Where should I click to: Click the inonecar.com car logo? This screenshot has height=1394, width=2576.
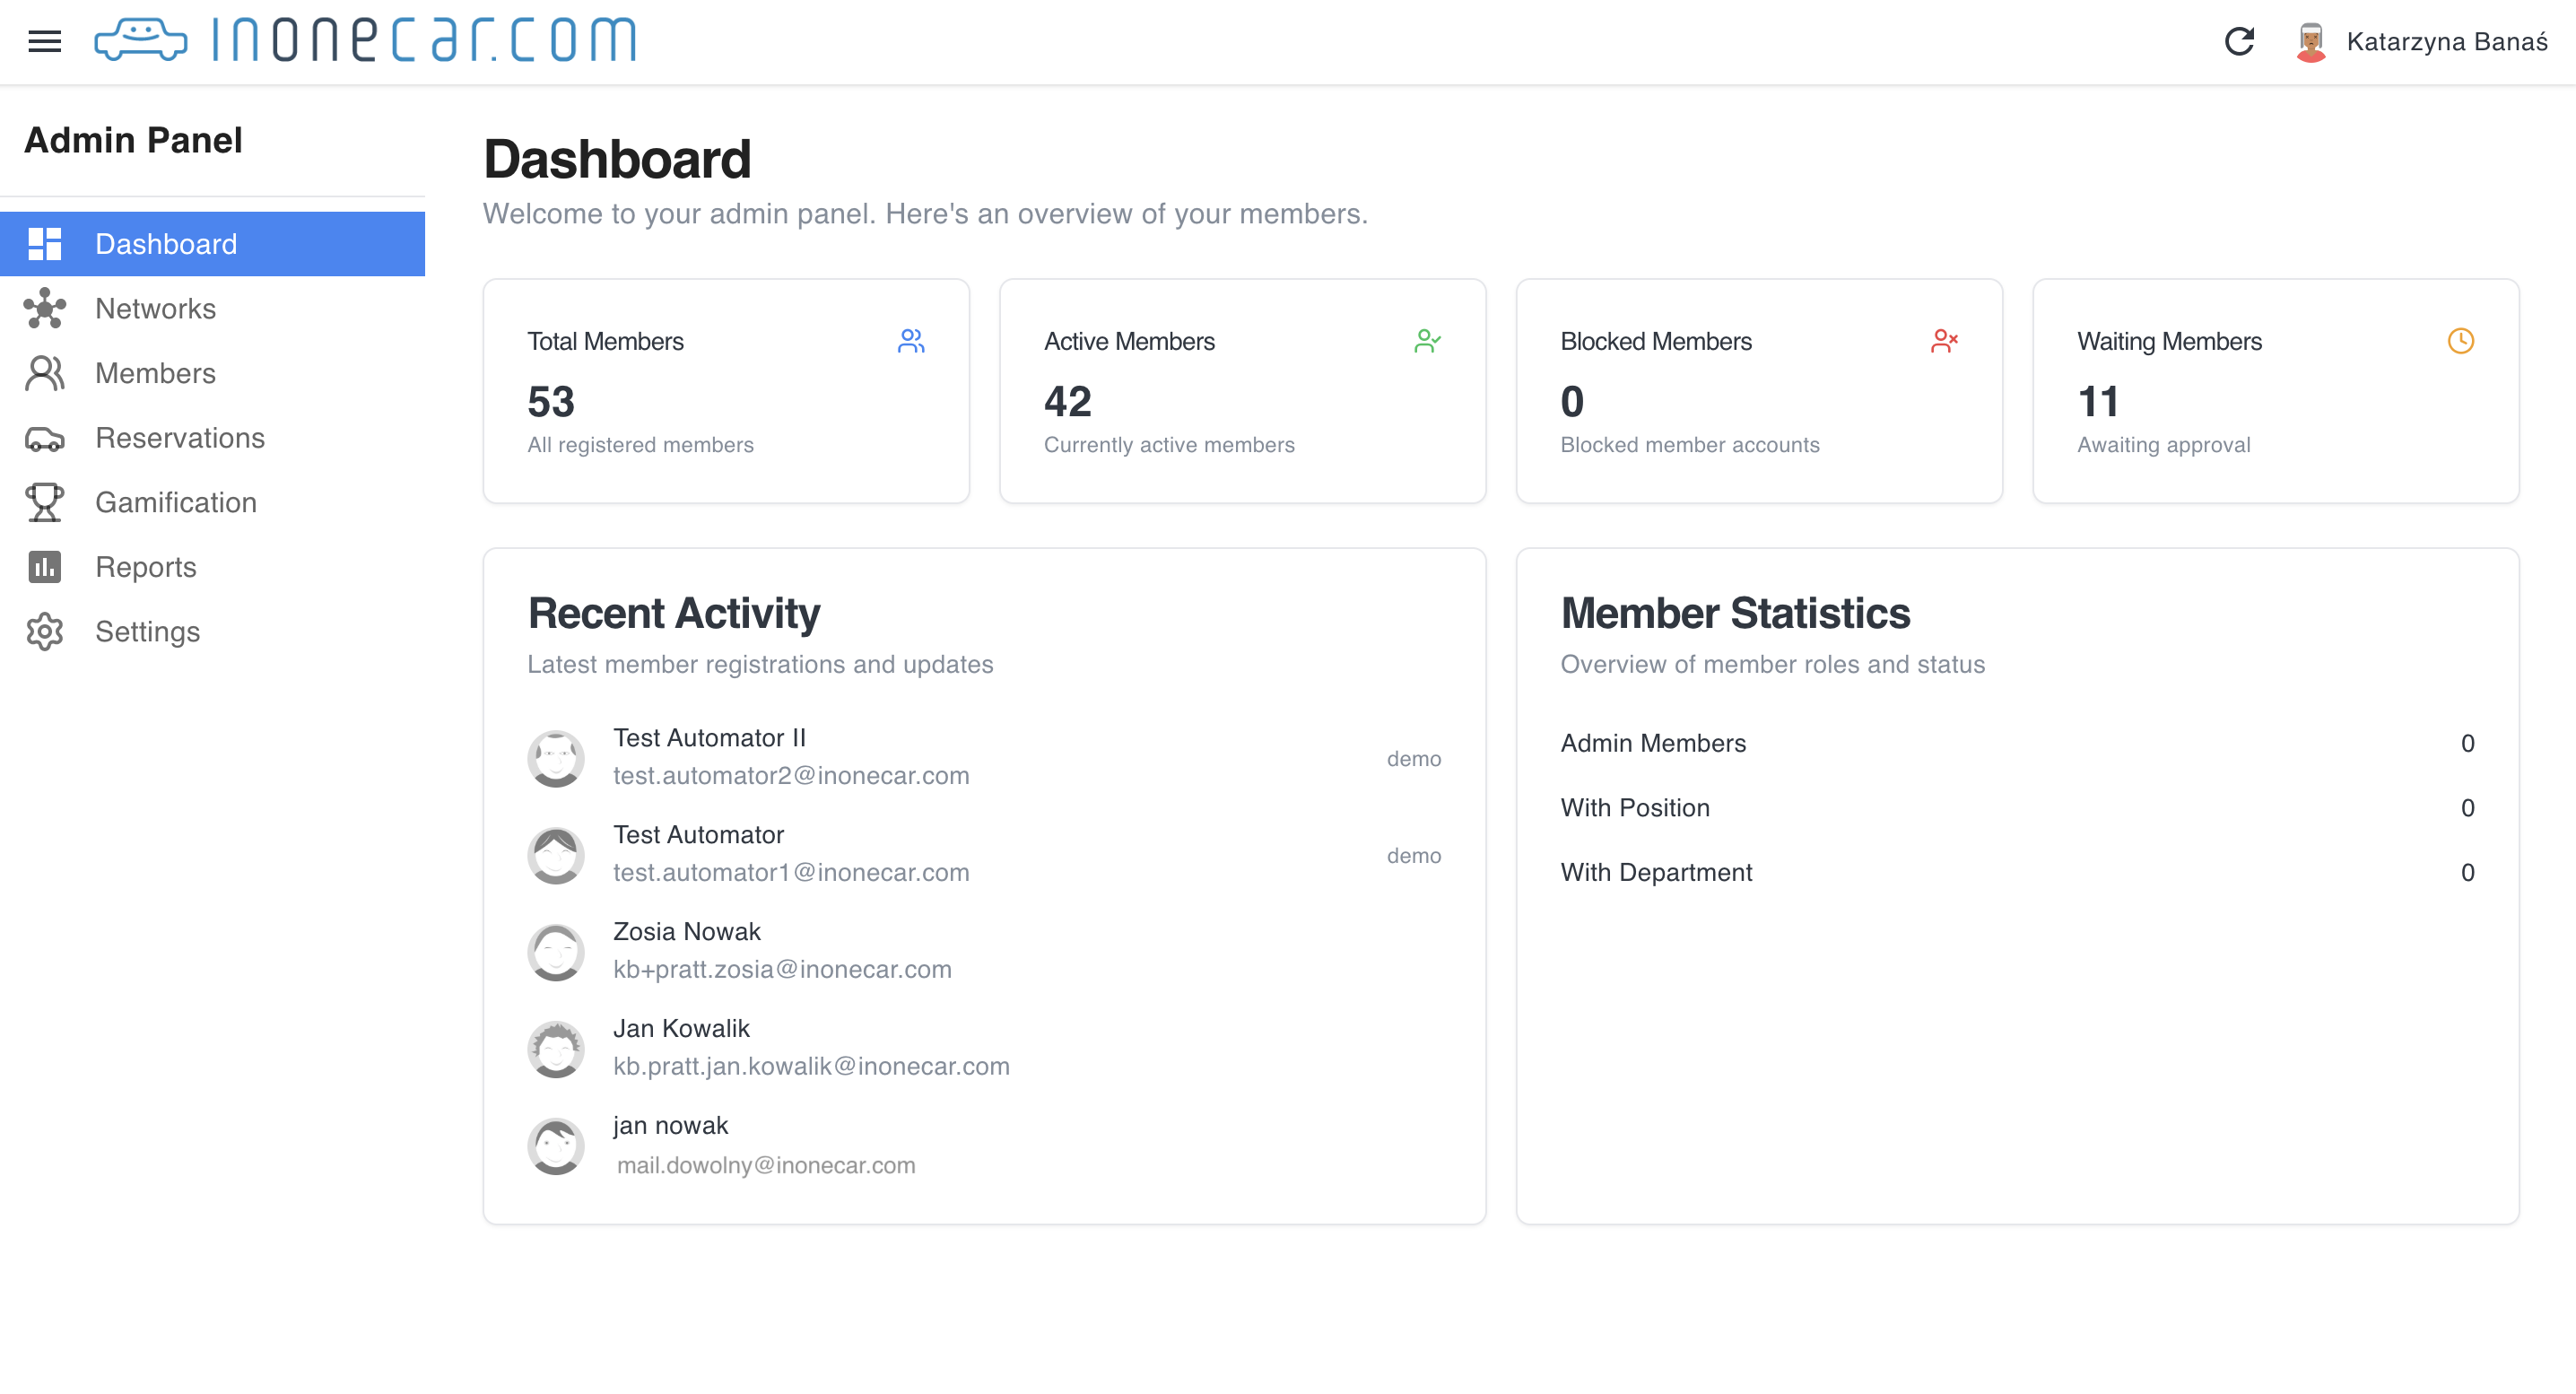click(140, 40)
